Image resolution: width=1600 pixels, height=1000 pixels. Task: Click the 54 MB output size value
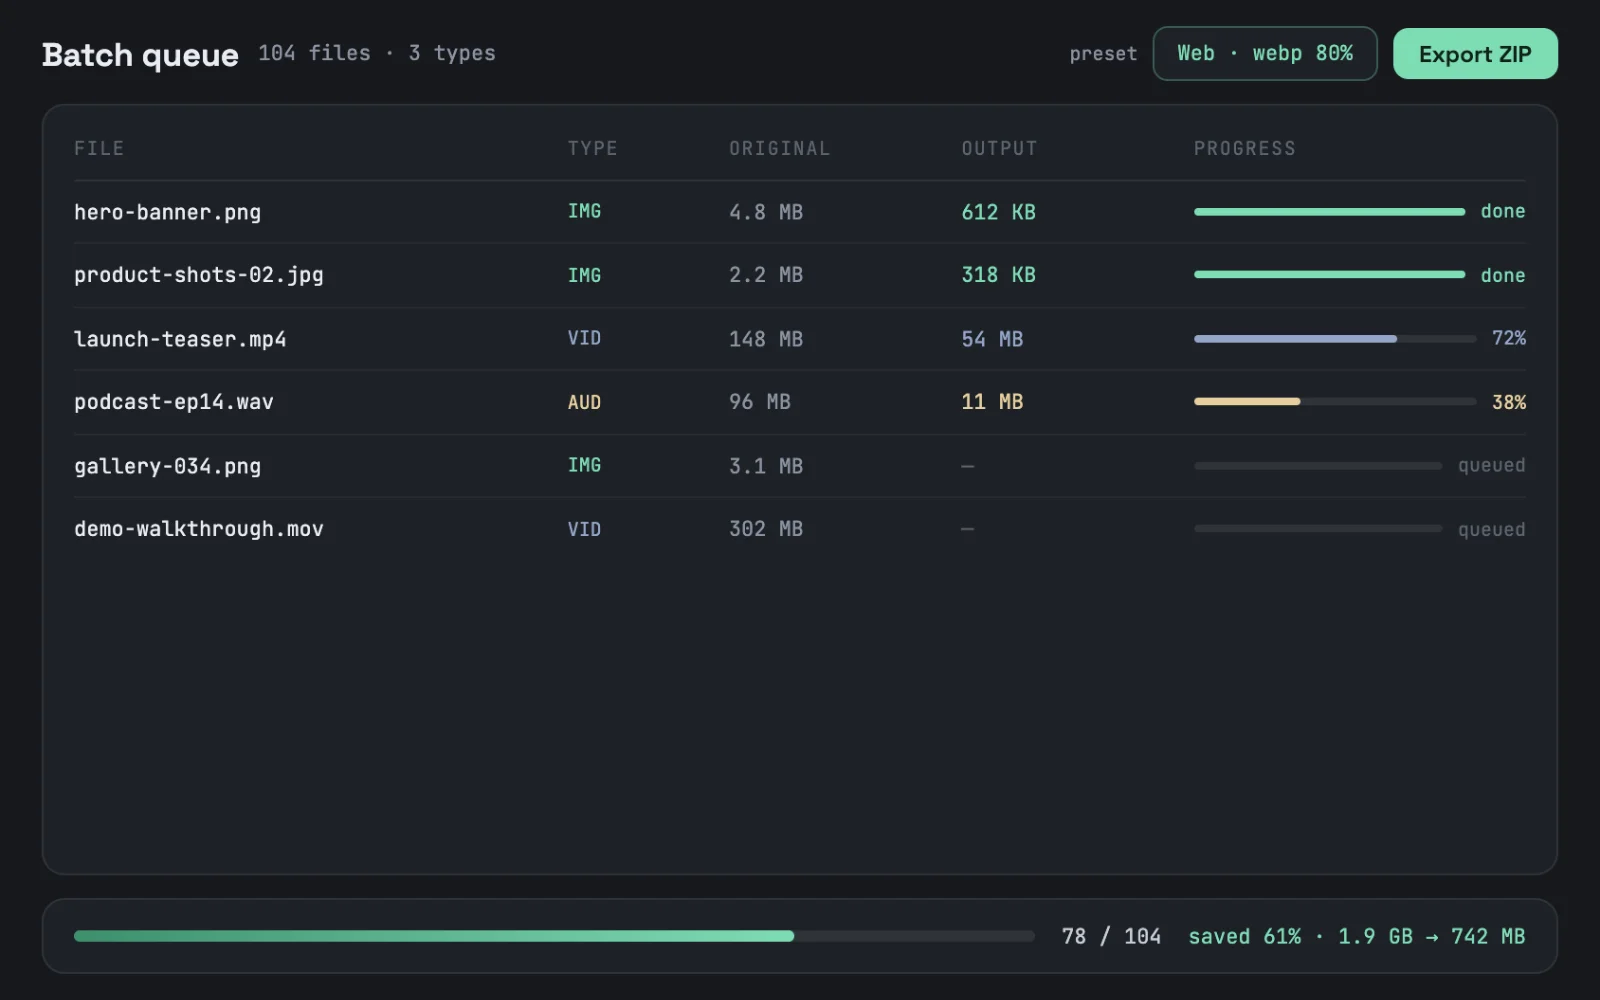tap(992, 339)
